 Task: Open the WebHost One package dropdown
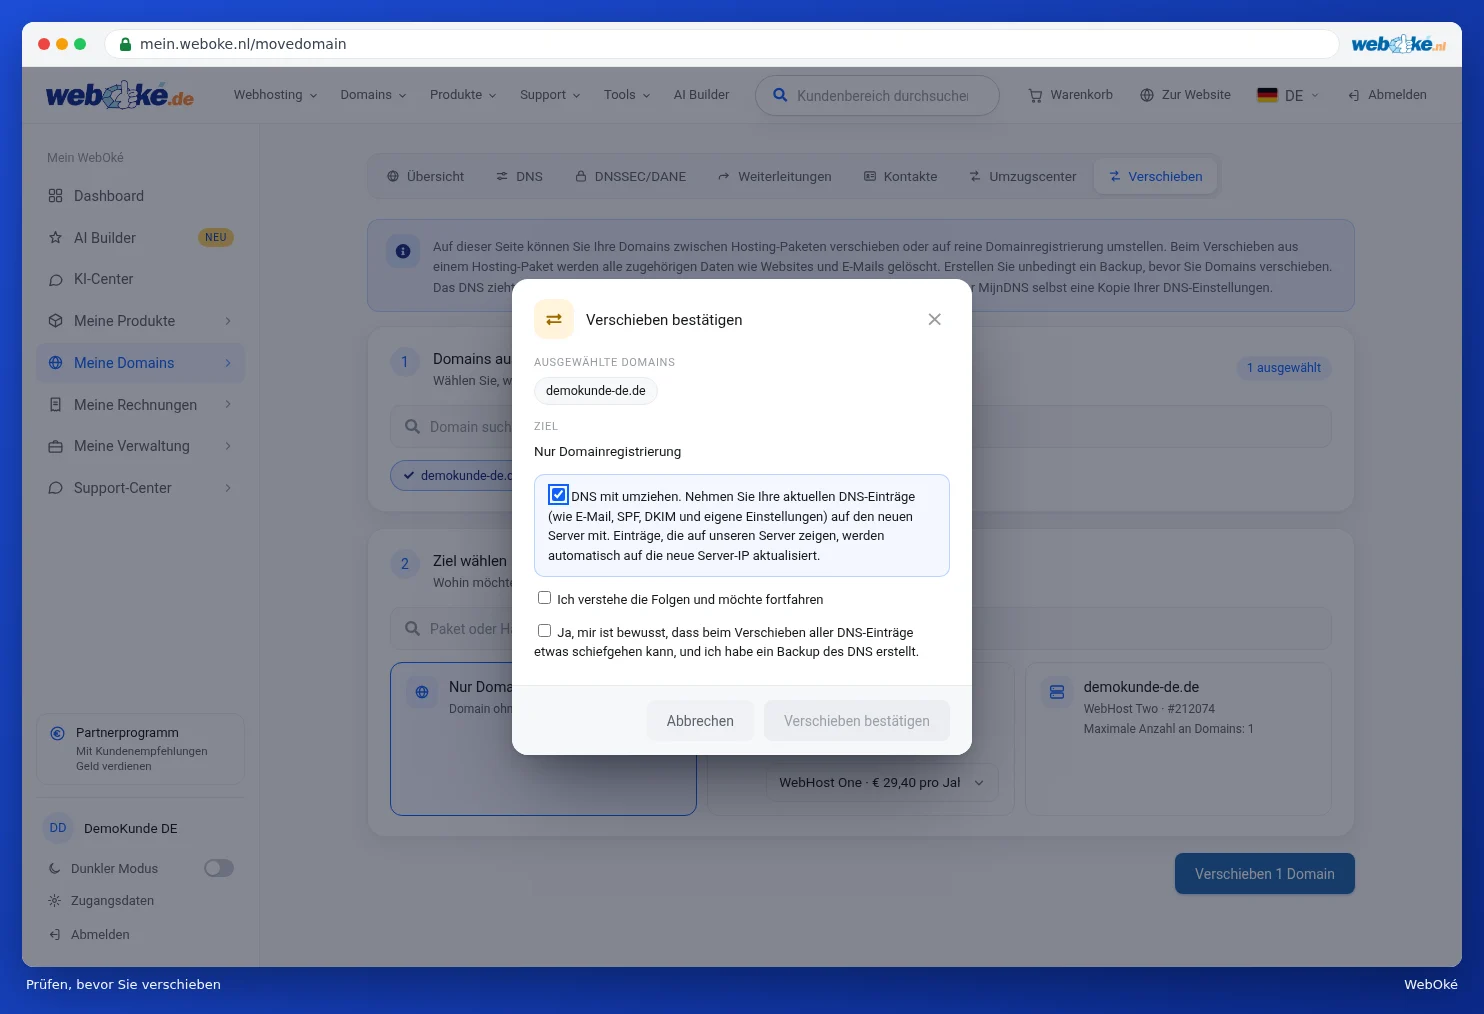pyautogui.click(x=881, y=783)
